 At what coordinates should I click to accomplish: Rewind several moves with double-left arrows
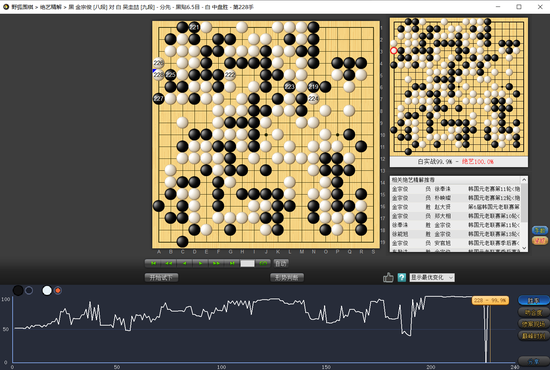(169, 263)
